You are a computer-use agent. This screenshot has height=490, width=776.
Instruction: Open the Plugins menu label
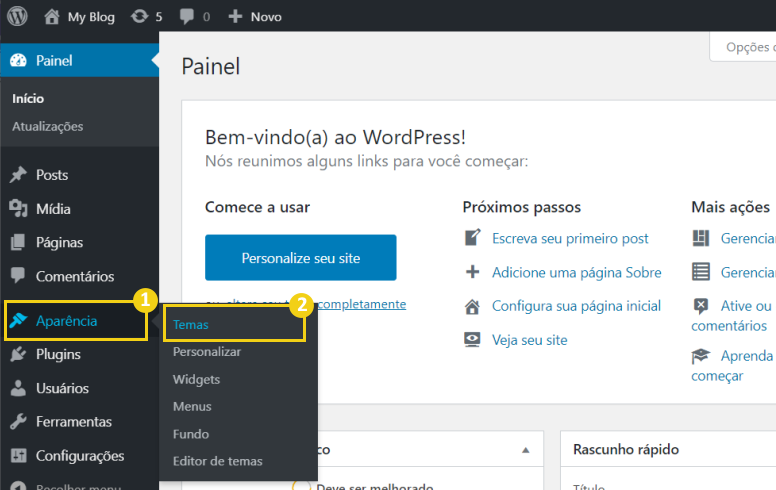58,354
